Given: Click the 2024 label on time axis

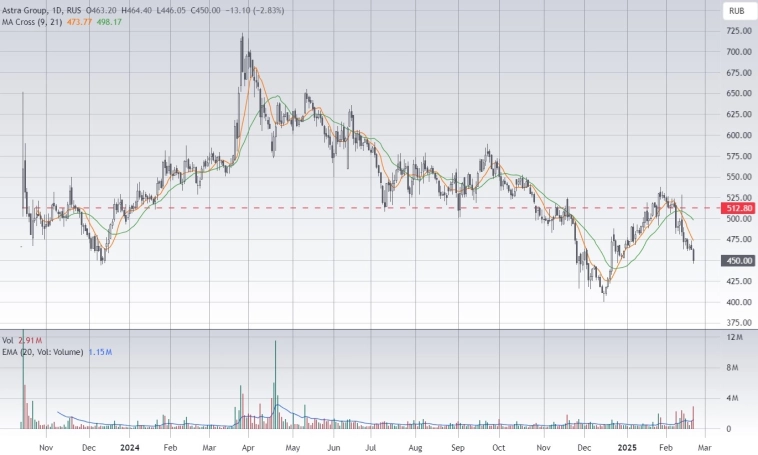Looking at the screenshot, I should (x=130, y=447).
